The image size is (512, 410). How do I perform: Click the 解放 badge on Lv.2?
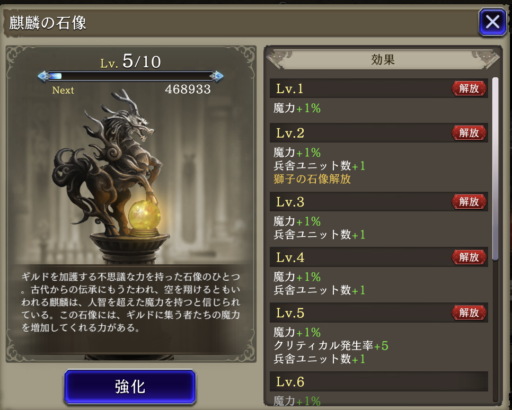pyautogui.click(x=469, y=133)
